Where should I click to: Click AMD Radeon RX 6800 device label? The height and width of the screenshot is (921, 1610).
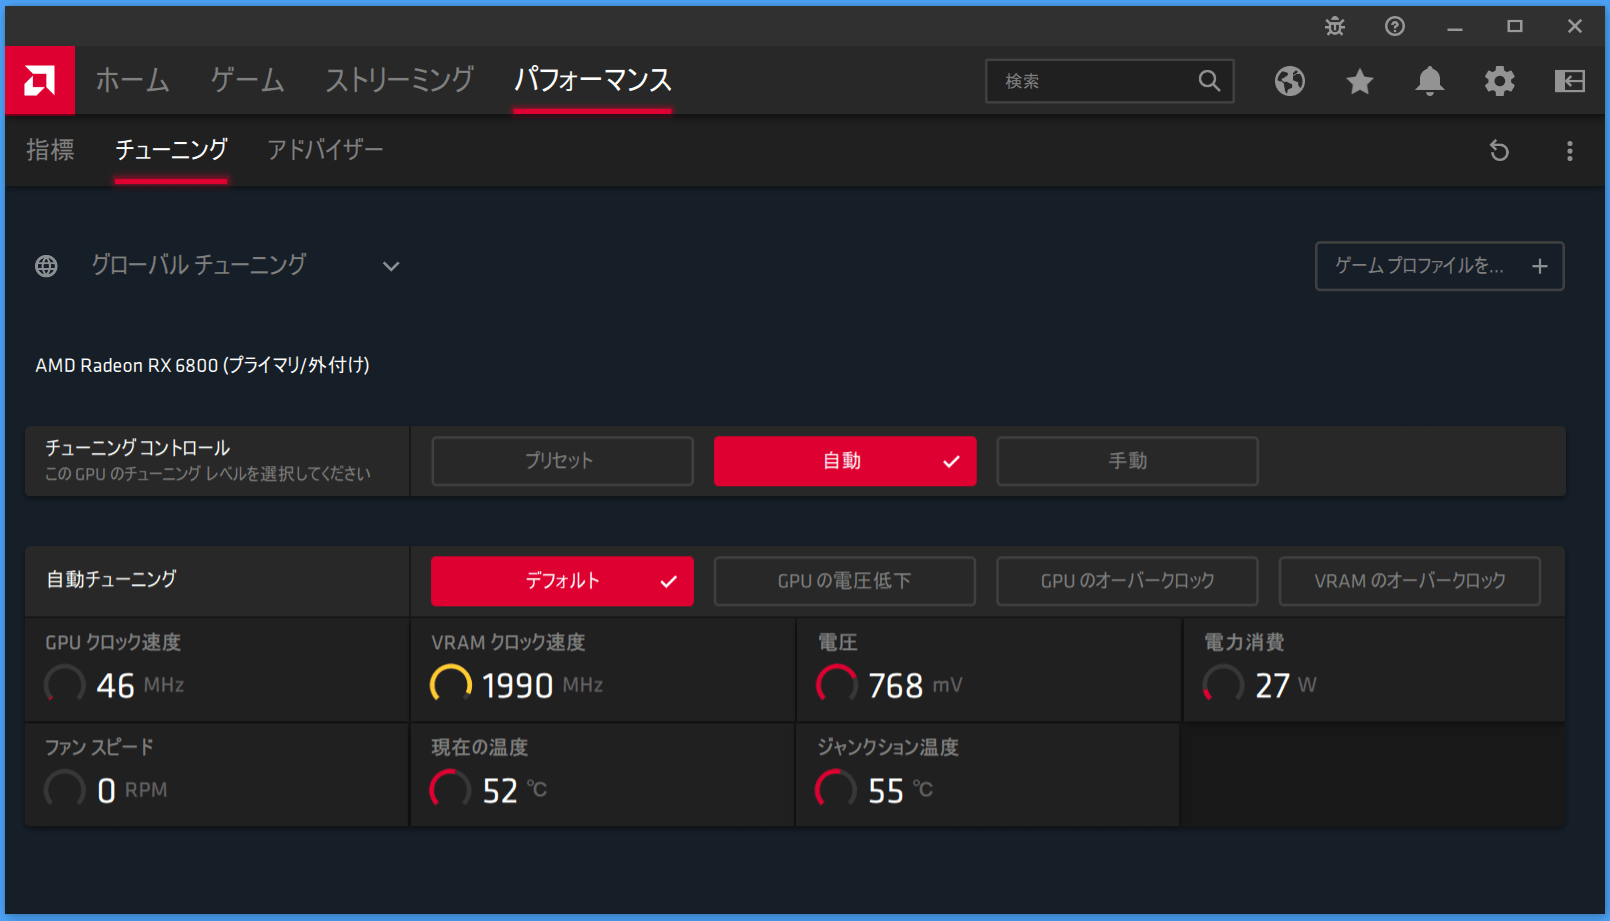pyautogui.click(x=203, y=366)
